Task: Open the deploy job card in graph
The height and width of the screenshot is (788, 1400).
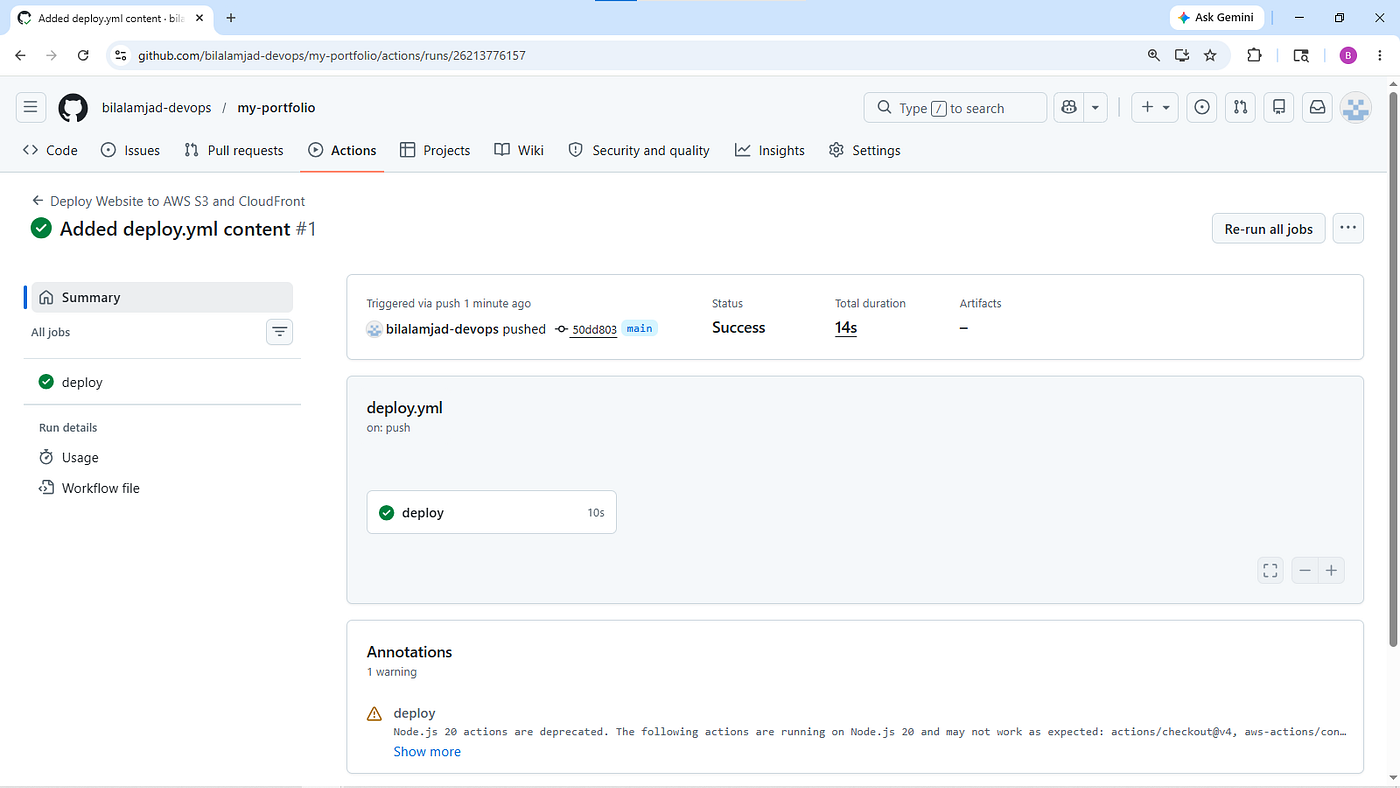Action: coord(492,512)
